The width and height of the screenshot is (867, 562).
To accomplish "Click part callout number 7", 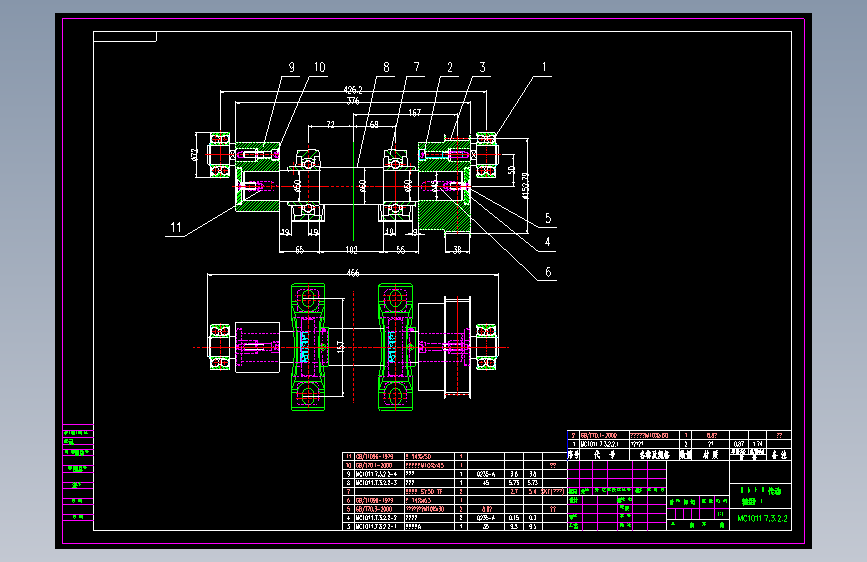I will point(416,67).
